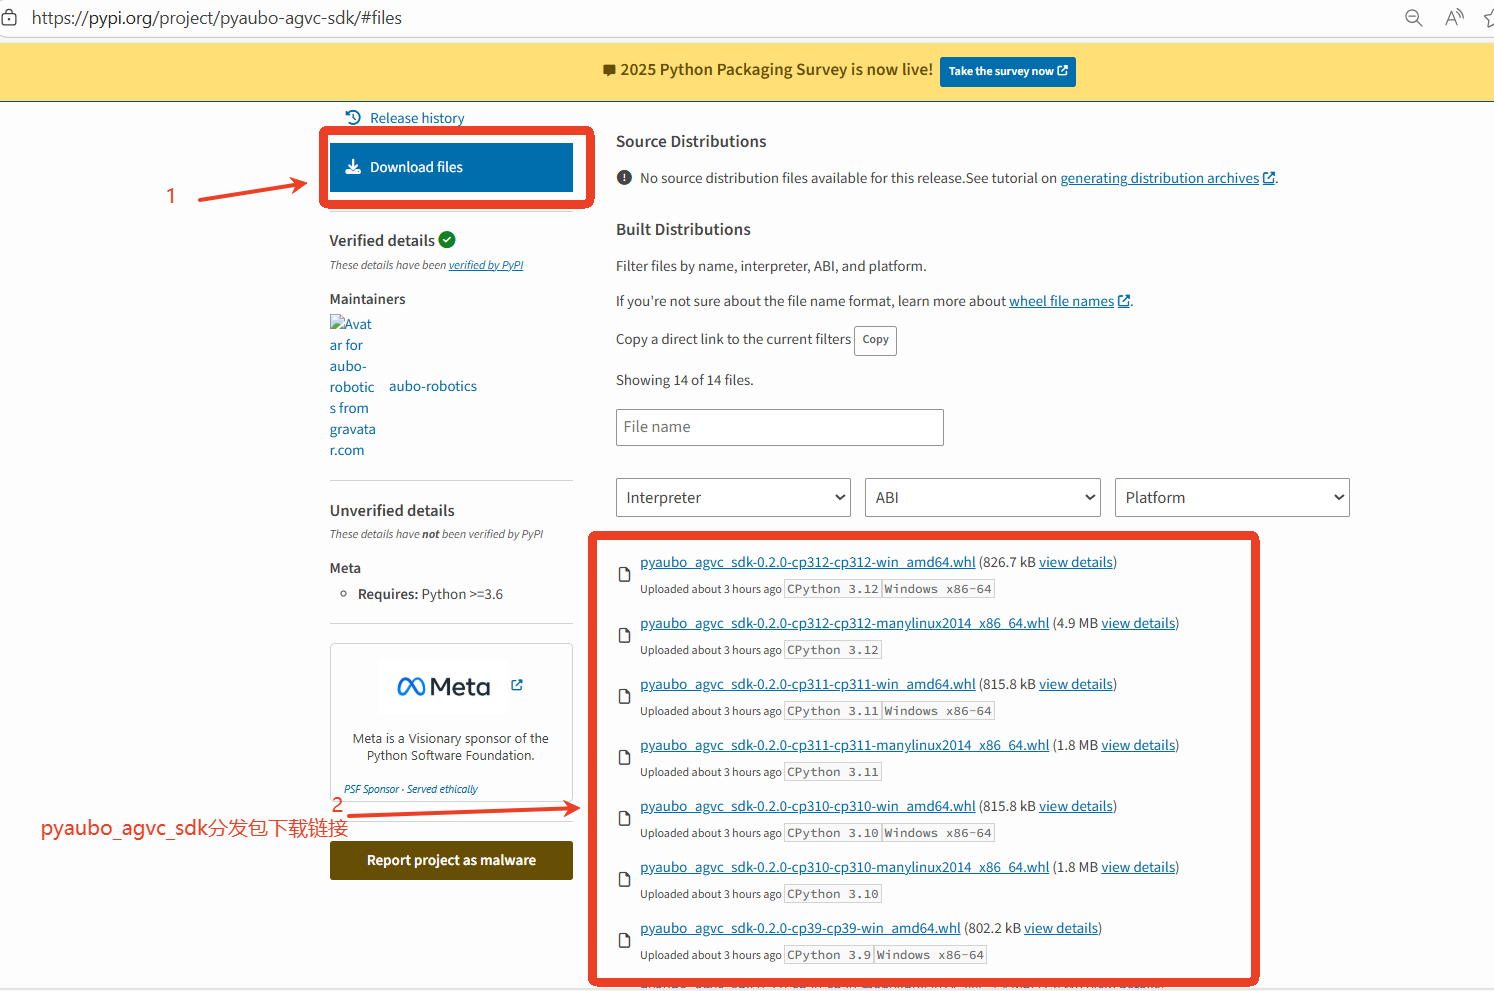The image size is (1494, 991).
Task: Click Take the survey now button
Action: (1007, 72)
